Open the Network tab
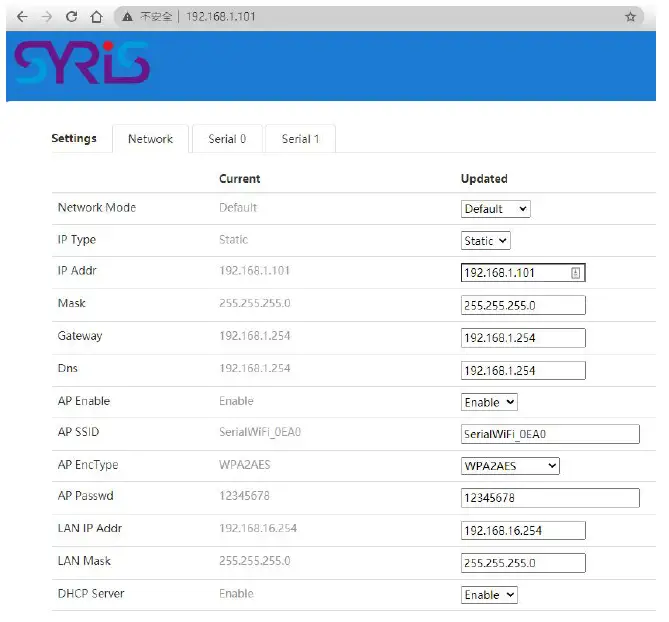Screen dimensions: 669x622 150,139
